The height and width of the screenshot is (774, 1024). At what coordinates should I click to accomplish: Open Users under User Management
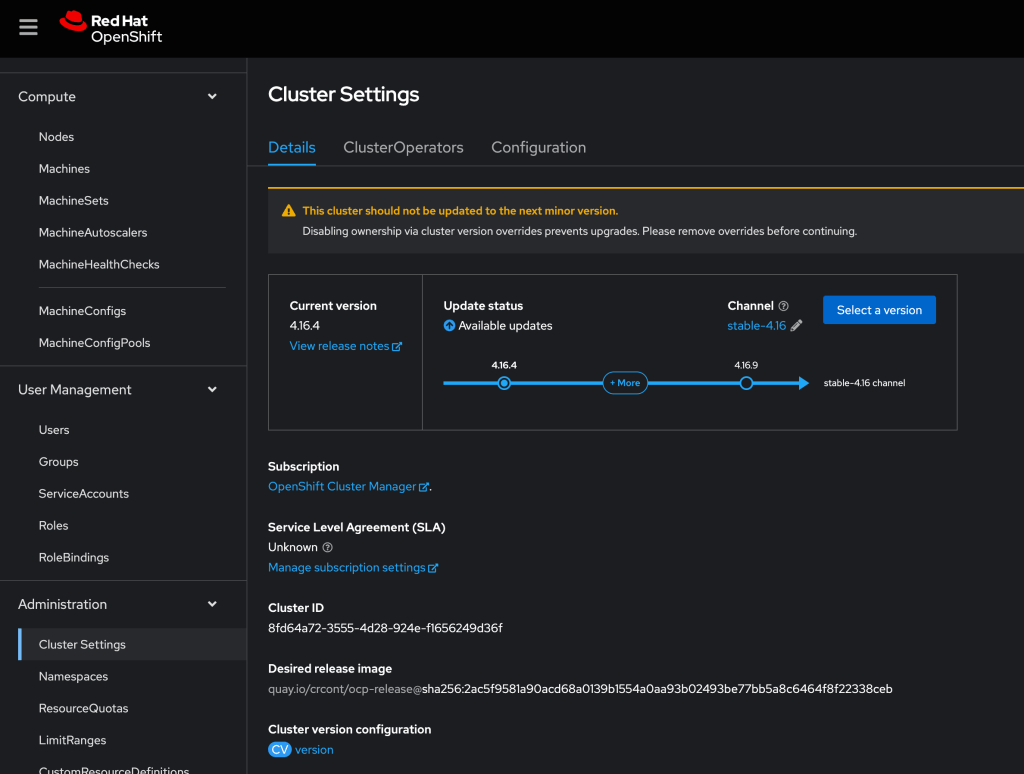click(54, 430)
